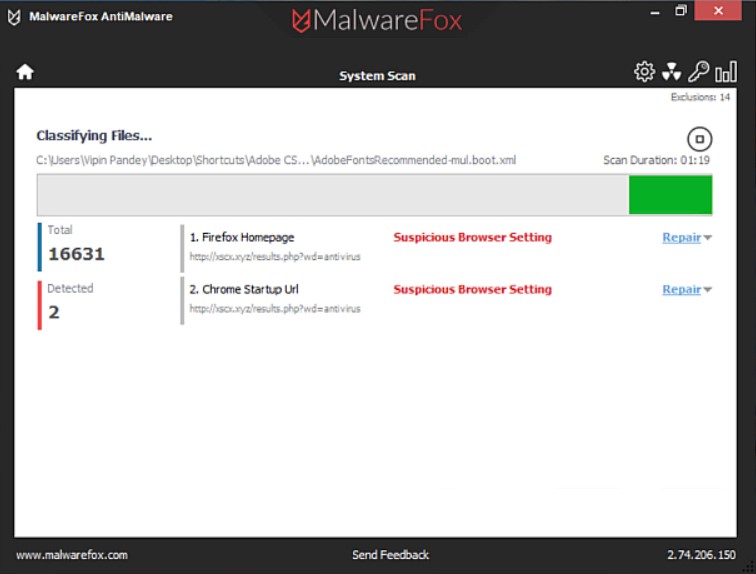Expand Repair dropdown arrow for Chrome Startup Url
Screen dimensions: 756x574
click(707, 290)
